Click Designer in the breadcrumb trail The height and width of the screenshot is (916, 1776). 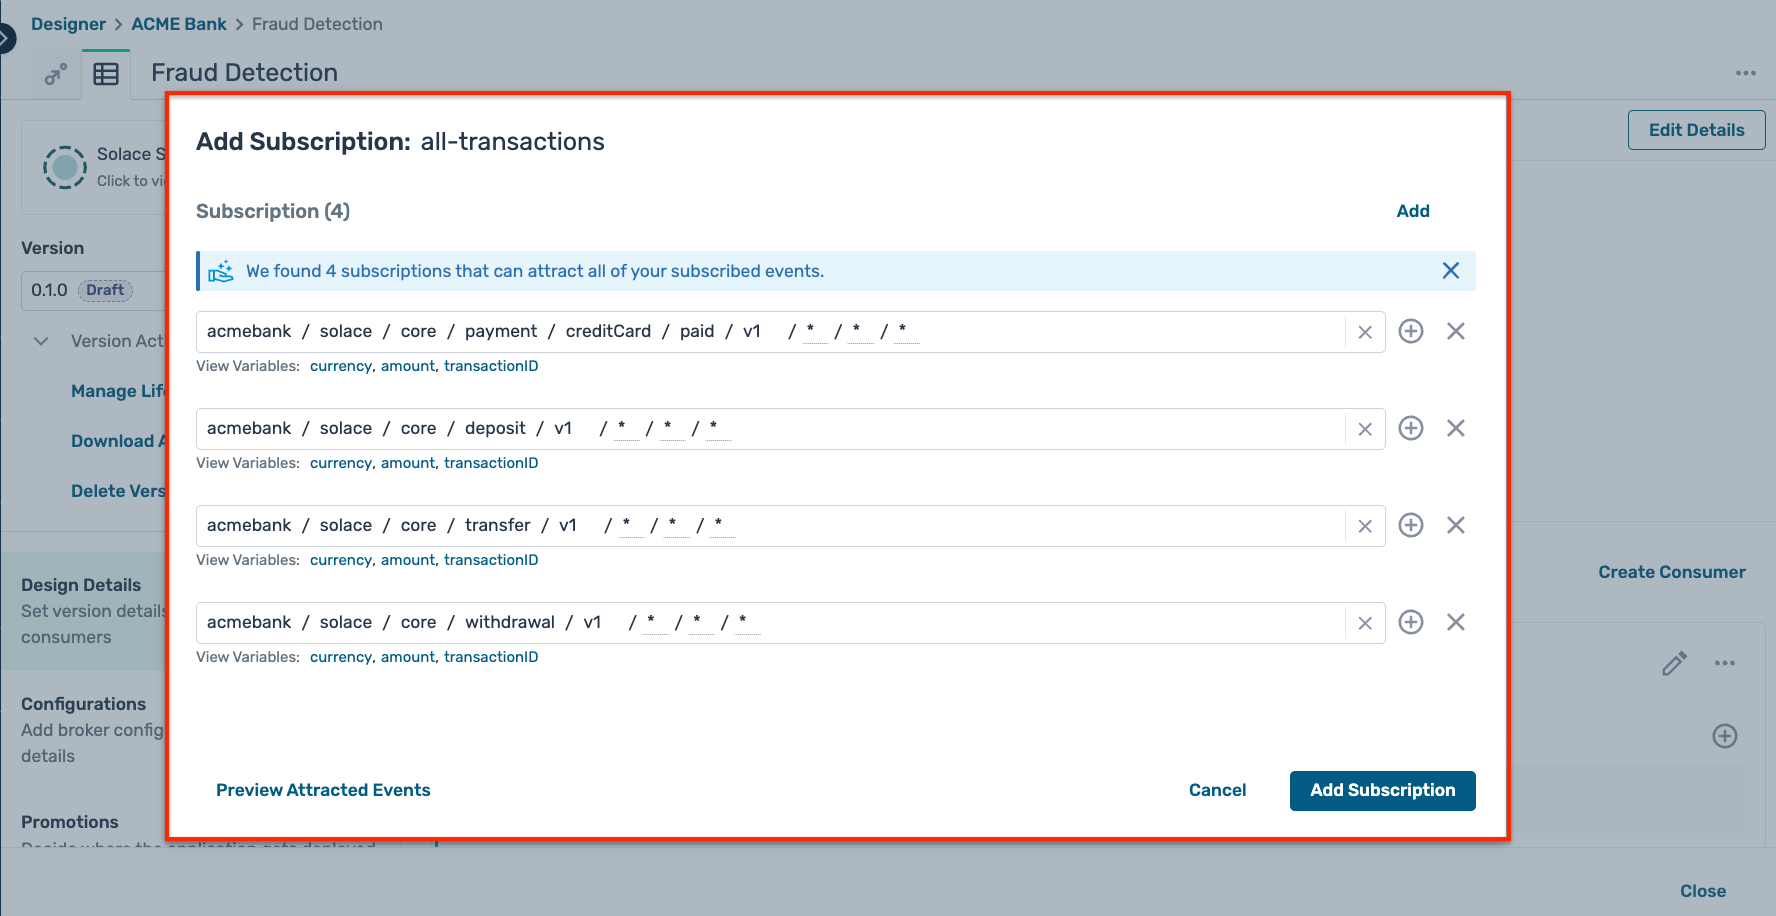[x=68, y=23]
